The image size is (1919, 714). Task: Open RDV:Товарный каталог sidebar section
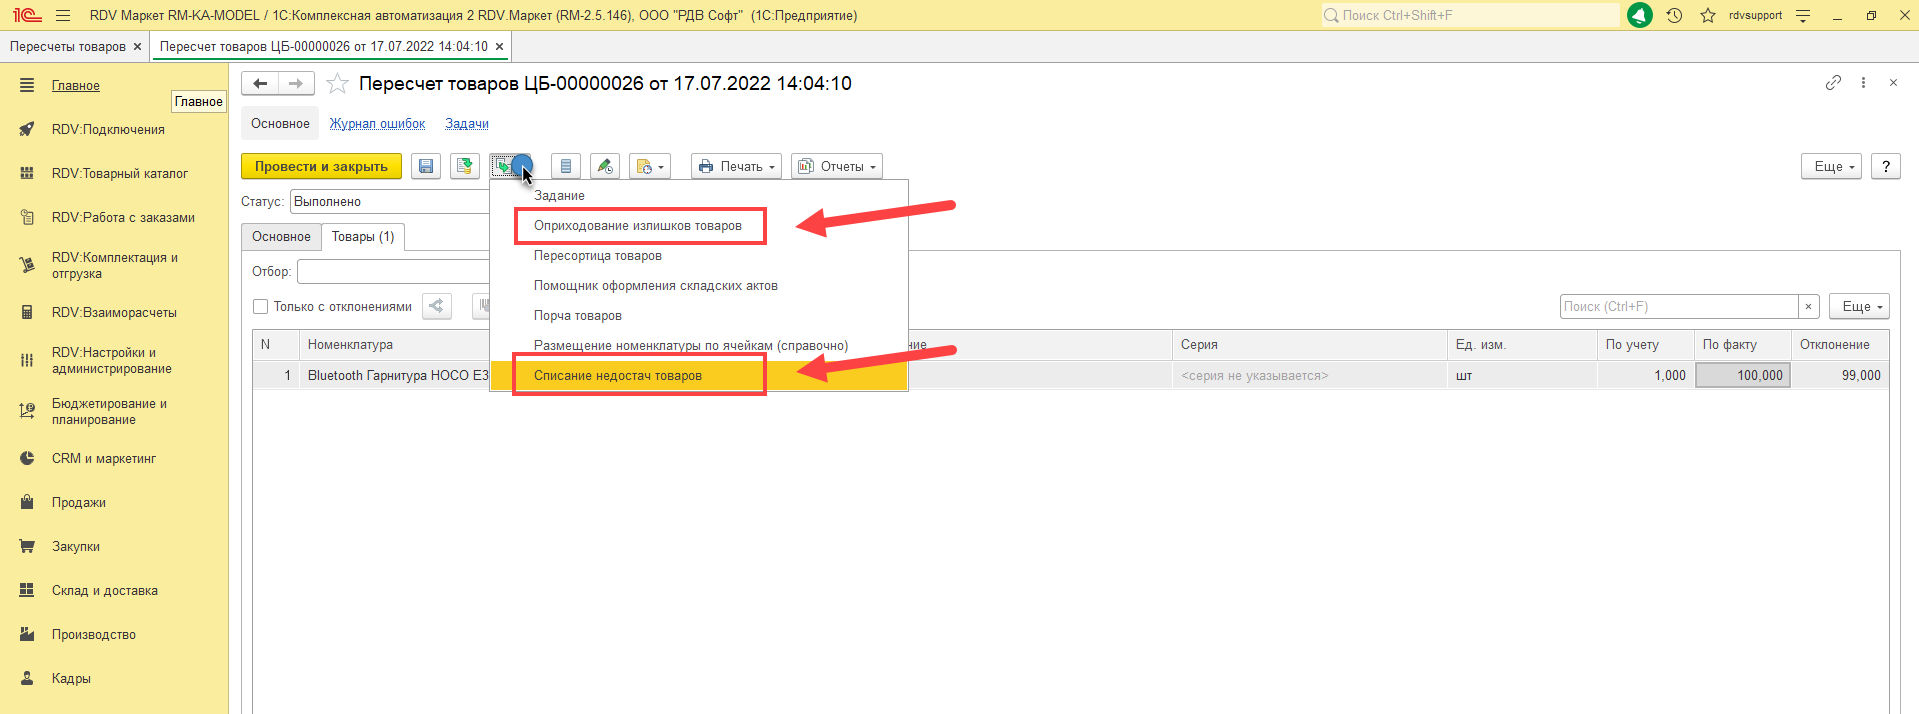click(x=120, y=174)
